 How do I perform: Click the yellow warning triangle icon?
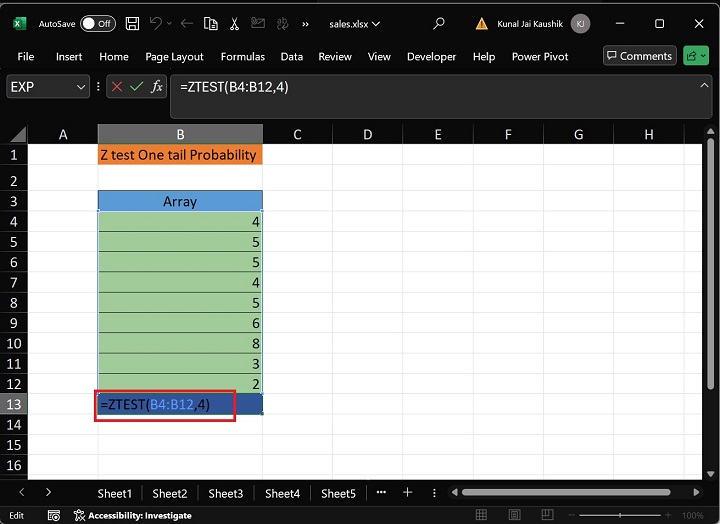tap(482, 23)
